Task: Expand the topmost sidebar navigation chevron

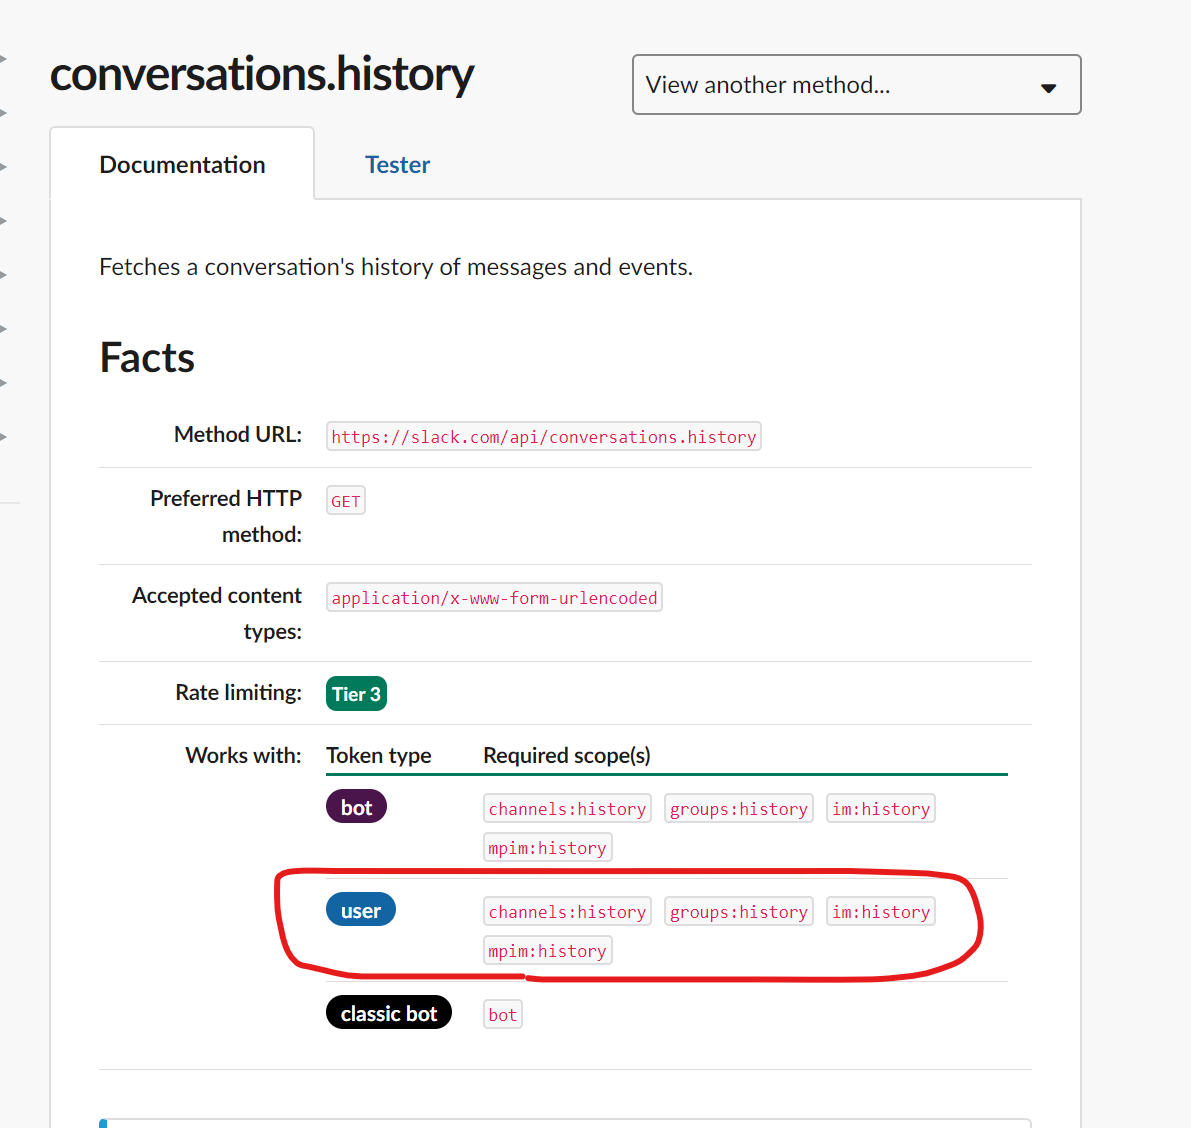Action: click(x=5, y=57)
